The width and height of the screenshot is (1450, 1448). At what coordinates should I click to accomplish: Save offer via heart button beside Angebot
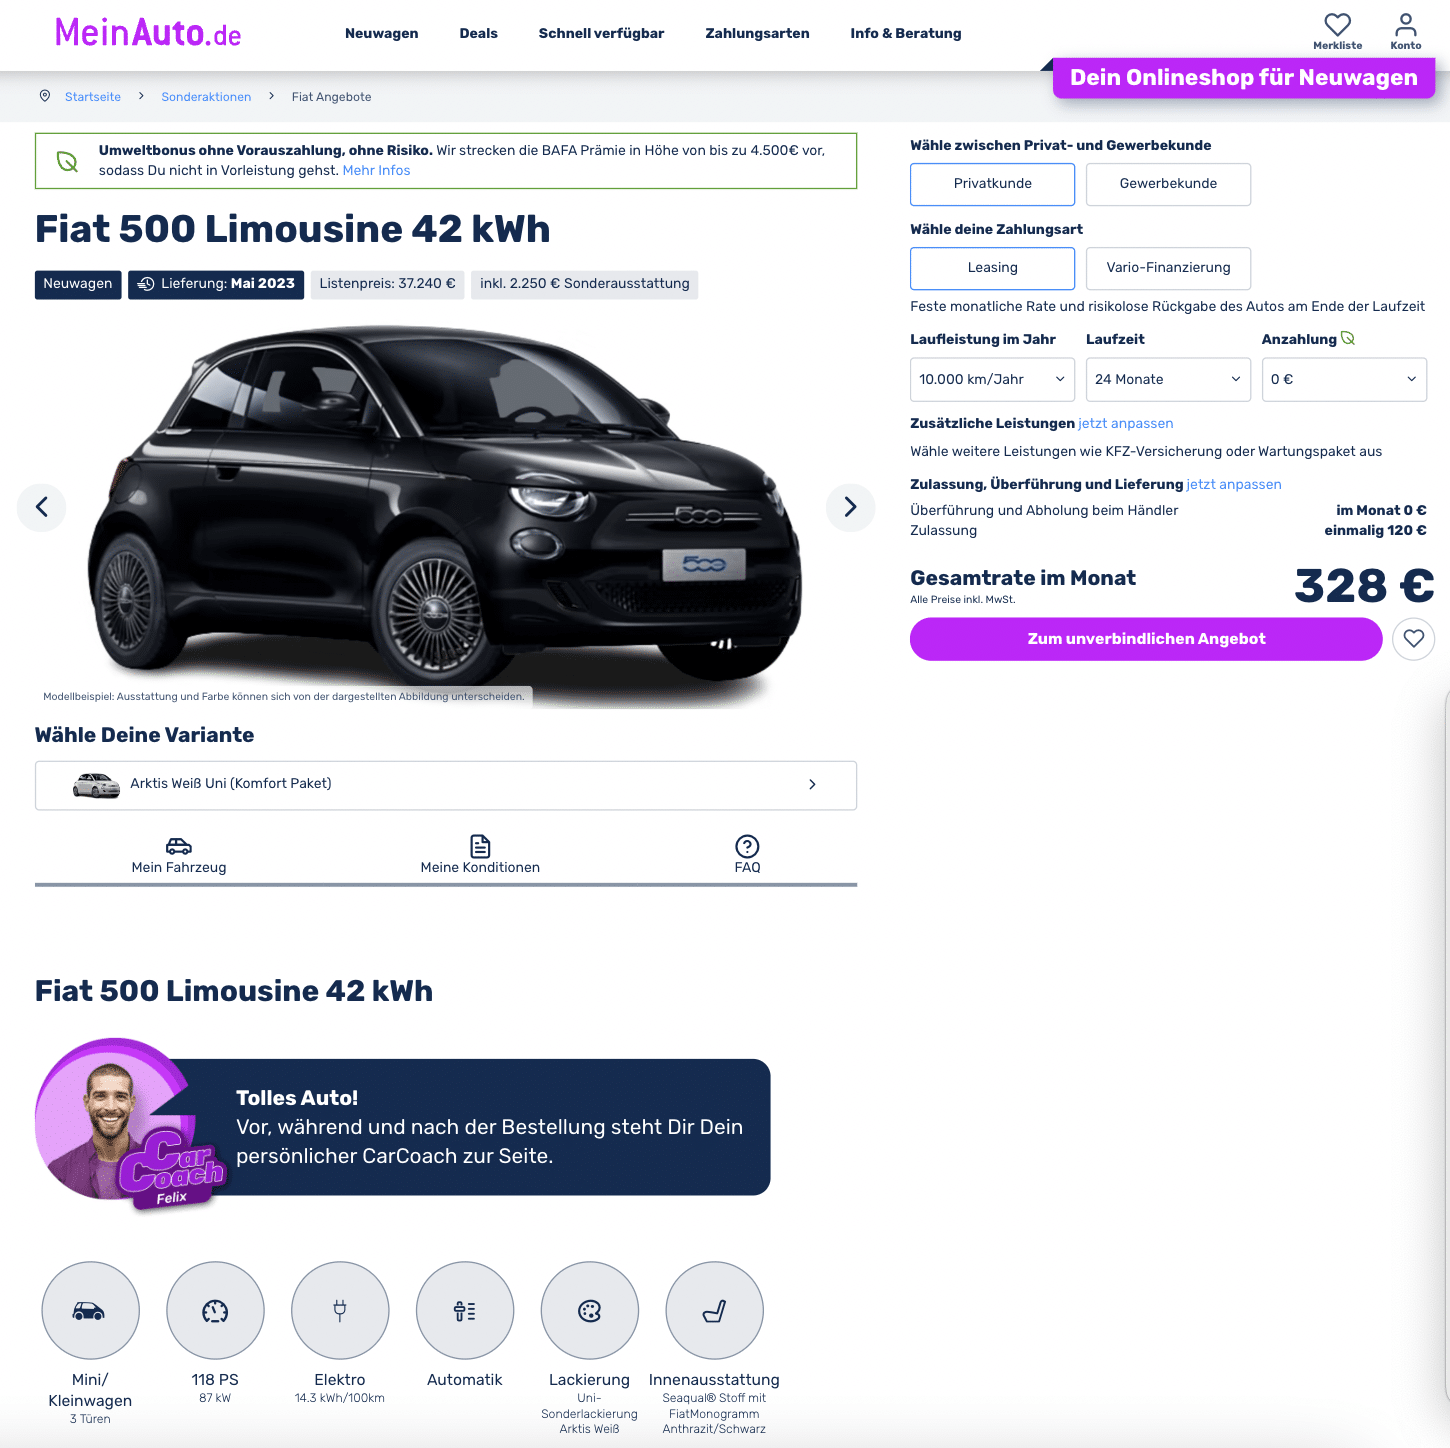coord(1413,639)
